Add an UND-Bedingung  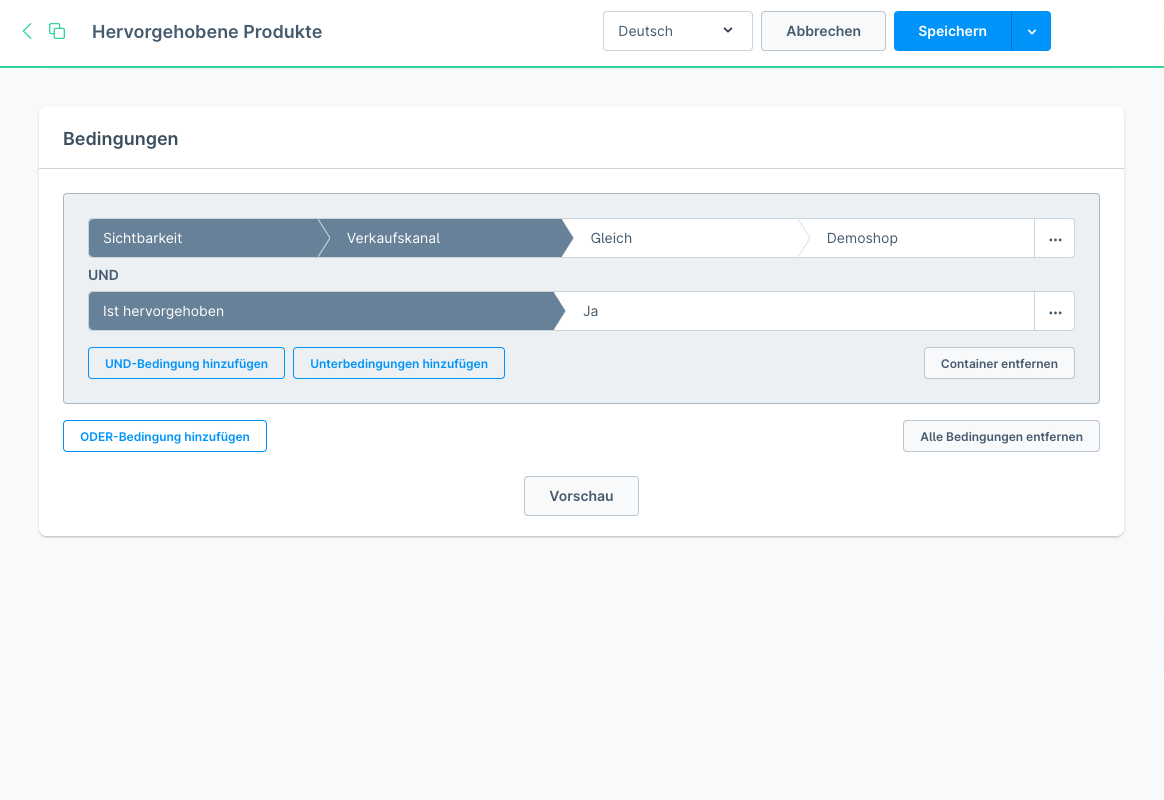[186, 364]
